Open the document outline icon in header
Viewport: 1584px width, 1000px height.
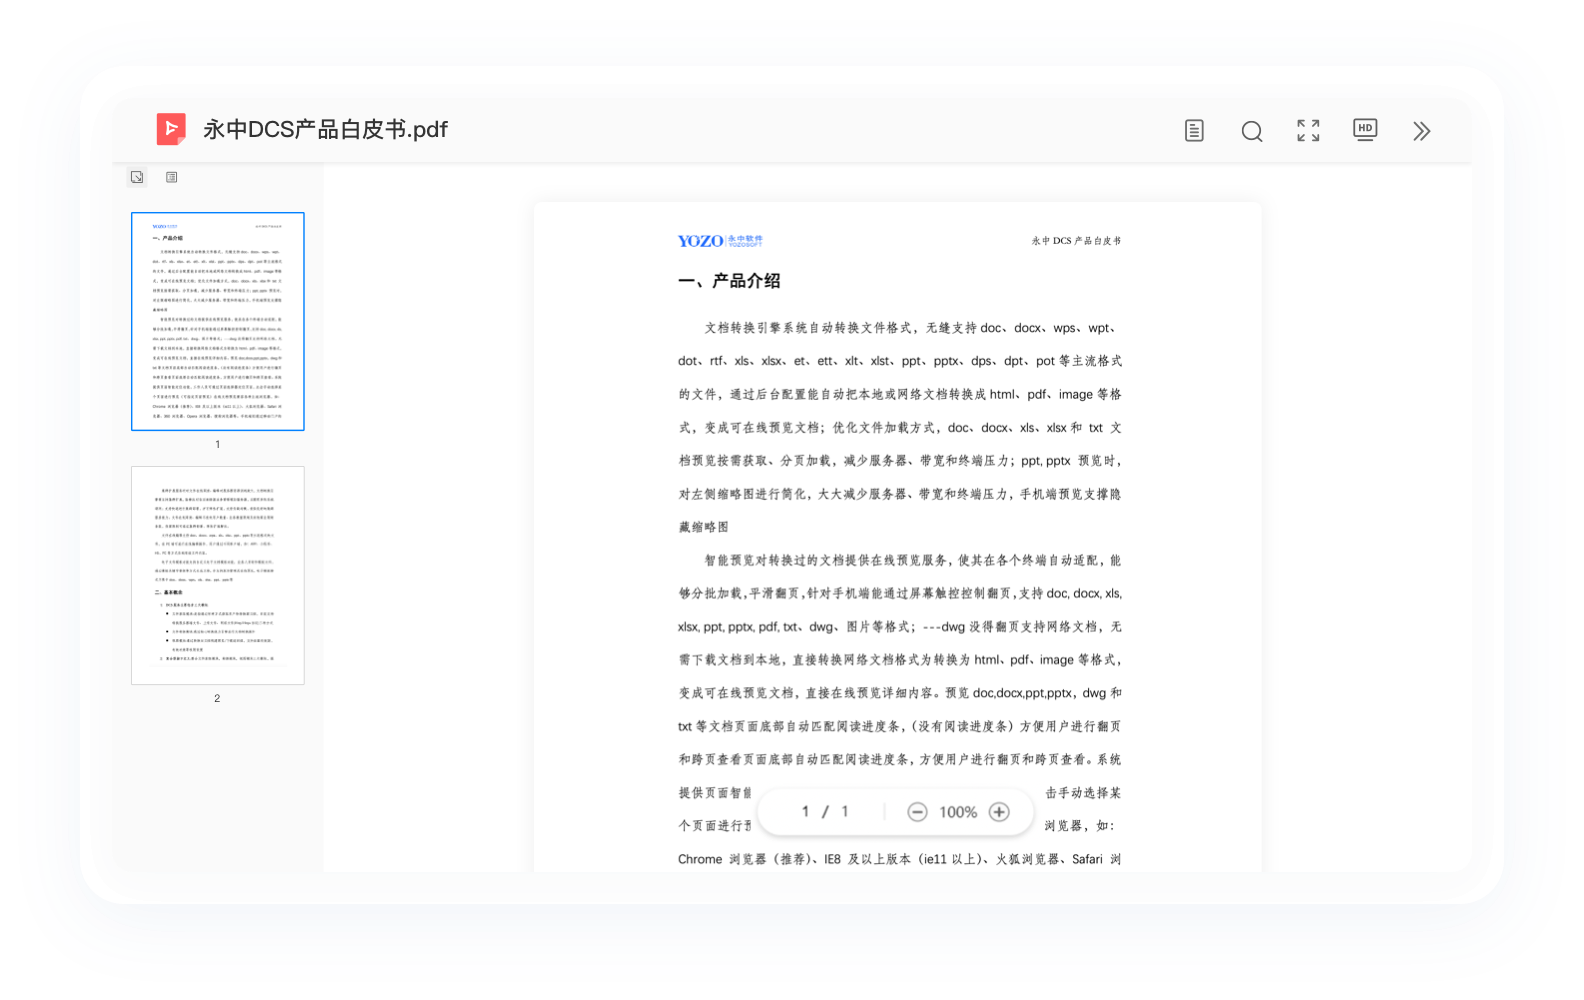pos(1194,131)
